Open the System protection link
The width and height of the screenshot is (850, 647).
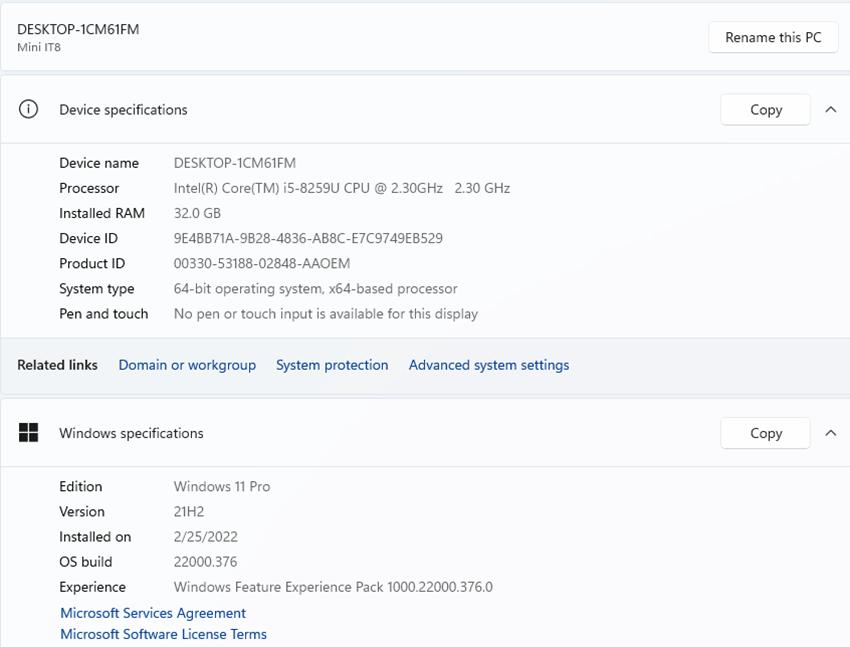(x=332, y=365)
